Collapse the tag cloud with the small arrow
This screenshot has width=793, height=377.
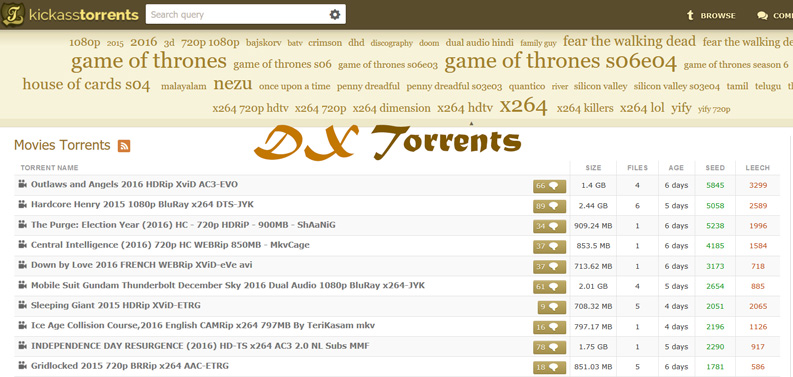(x=471, y=123)
